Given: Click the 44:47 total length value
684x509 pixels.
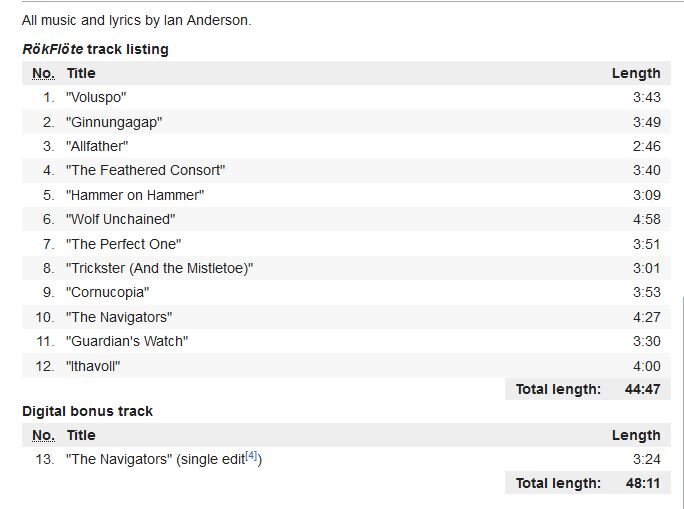Looking at the screenshot, I should [x=642, y=390].
